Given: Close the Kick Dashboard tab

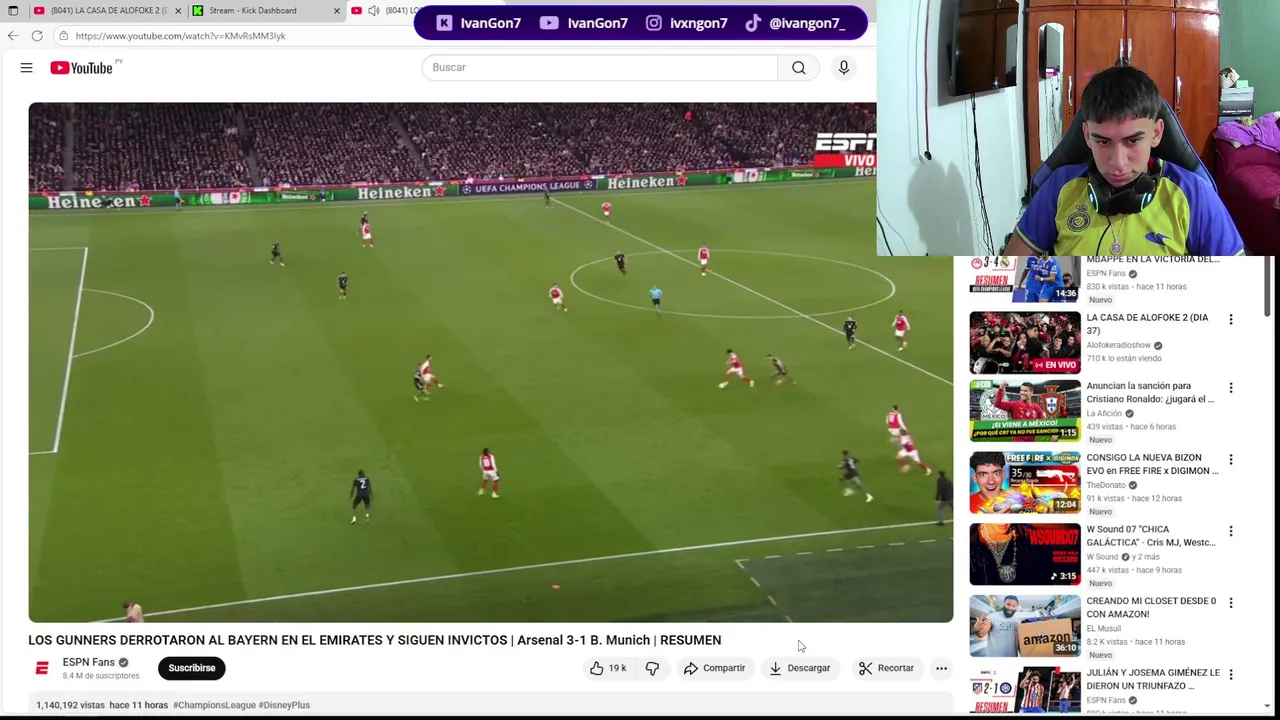Looking at the screenshot, I should pos(336,10).
